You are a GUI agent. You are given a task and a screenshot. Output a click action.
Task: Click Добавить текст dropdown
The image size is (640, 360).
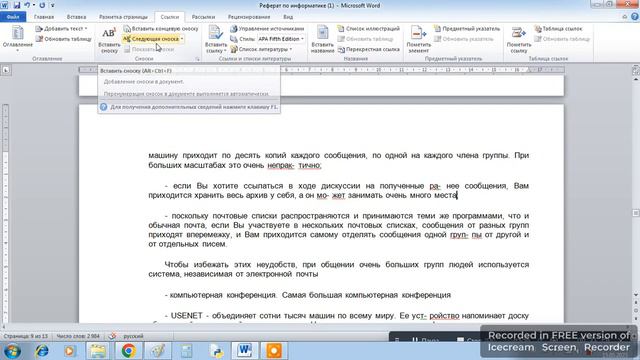pos(61,29)
